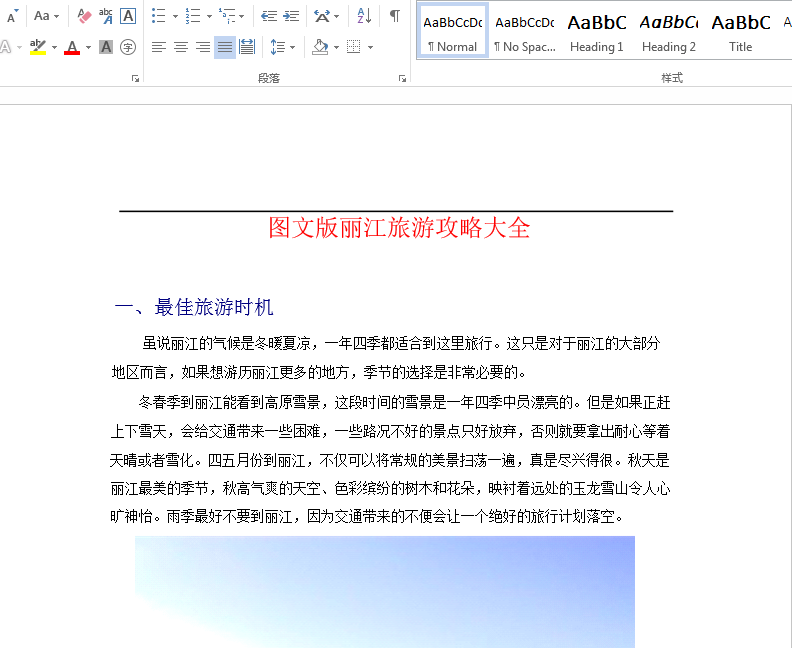Screen dimensions: 792x648
Task: Open the Font dialog launcher
Action: click(135, 78)
